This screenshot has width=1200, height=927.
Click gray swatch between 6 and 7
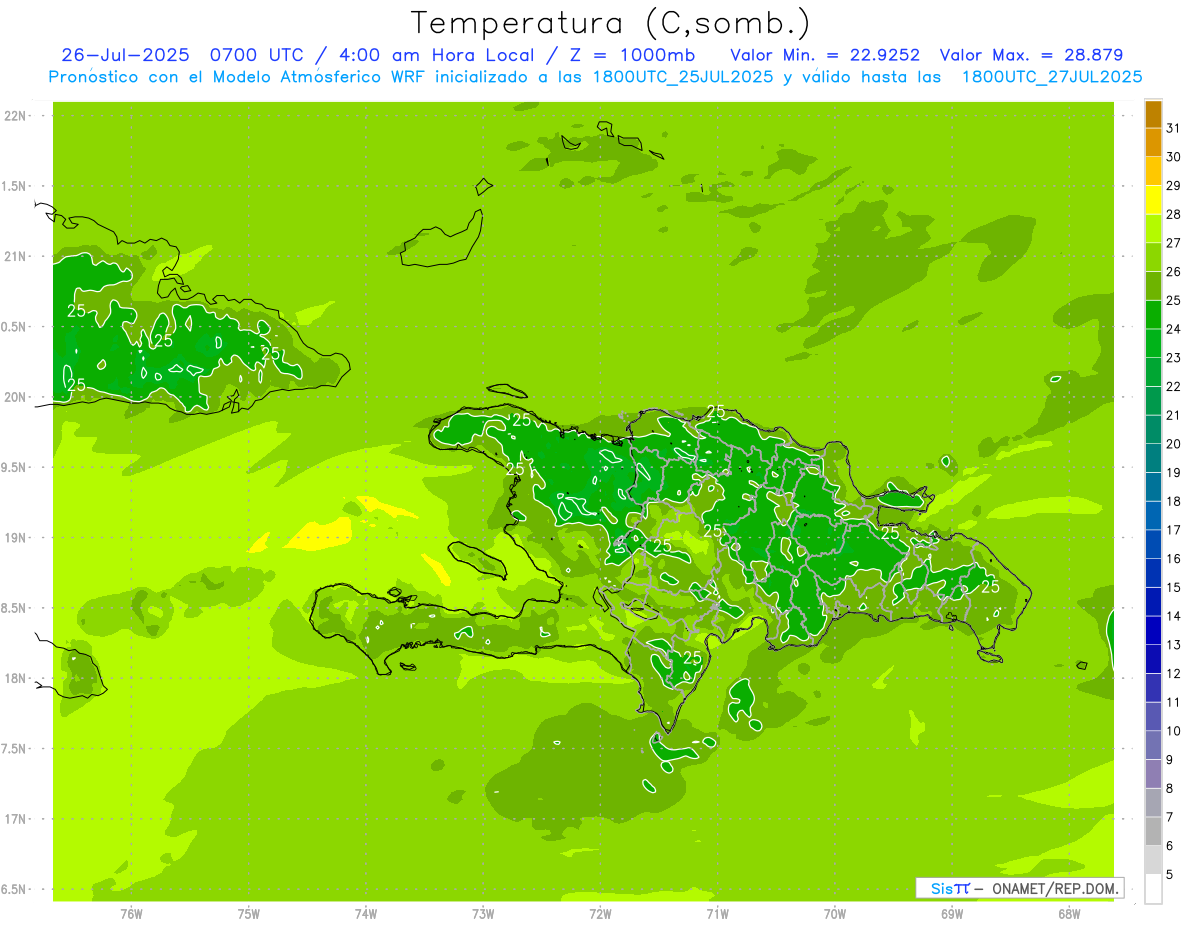click(1153, 831)
